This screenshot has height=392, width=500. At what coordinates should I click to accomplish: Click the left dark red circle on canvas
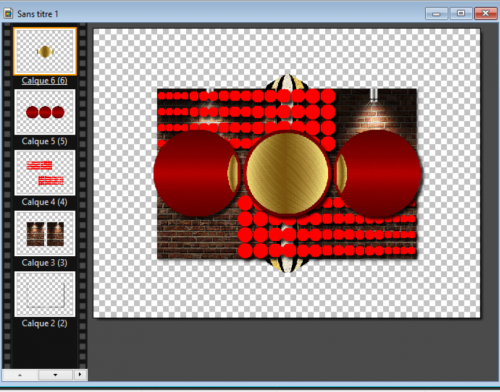coord(197,173)
